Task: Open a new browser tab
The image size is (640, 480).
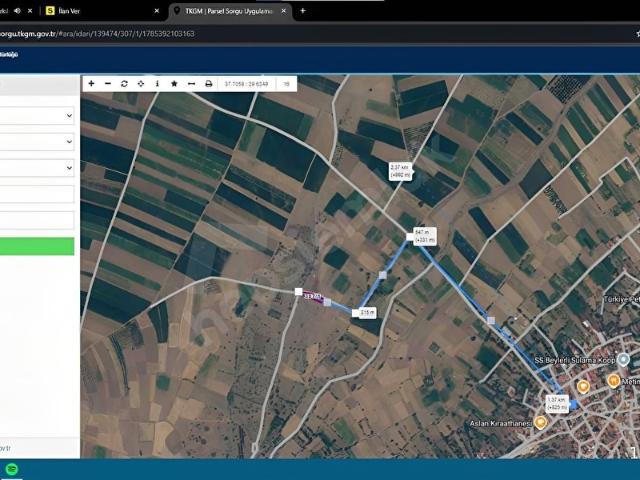Action: pyautogui.click(x=303, y=11)
